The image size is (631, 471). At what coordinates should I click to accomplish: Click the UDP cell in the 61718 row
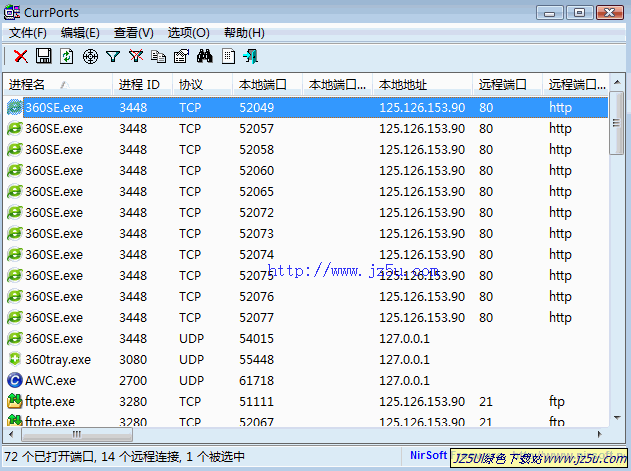click(x=192, y=380)
